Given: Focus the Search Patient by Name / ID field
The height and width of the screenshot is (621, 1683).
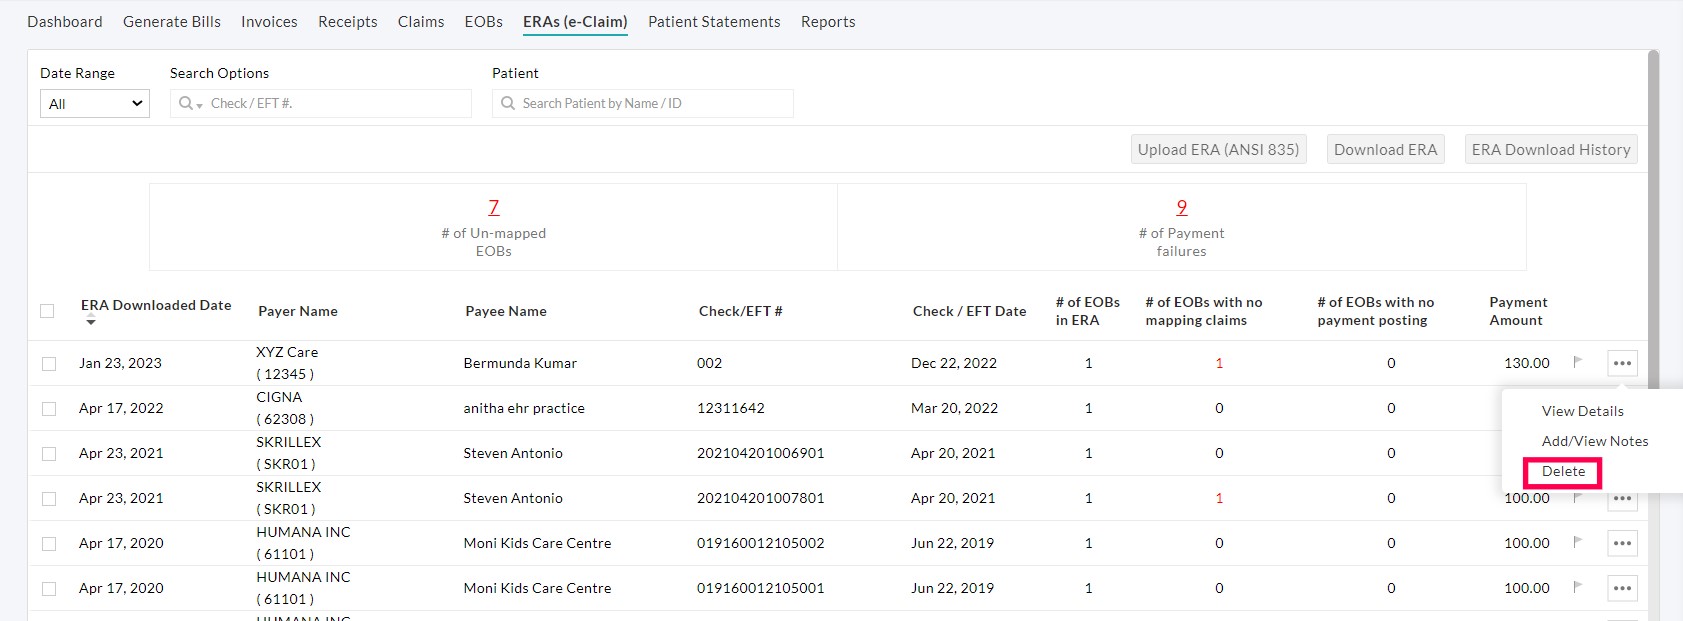Looking at the screenshot, I should tap(650, 103).
